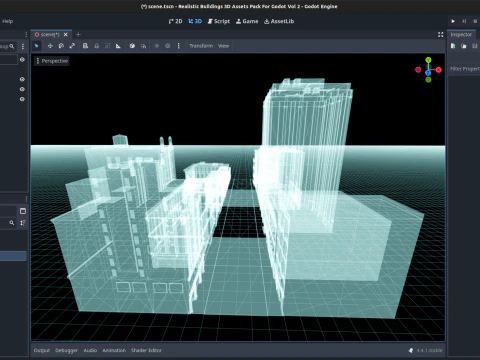Stop the running project
This screenshot has height=360, width=480.
[x=475, y=21]
